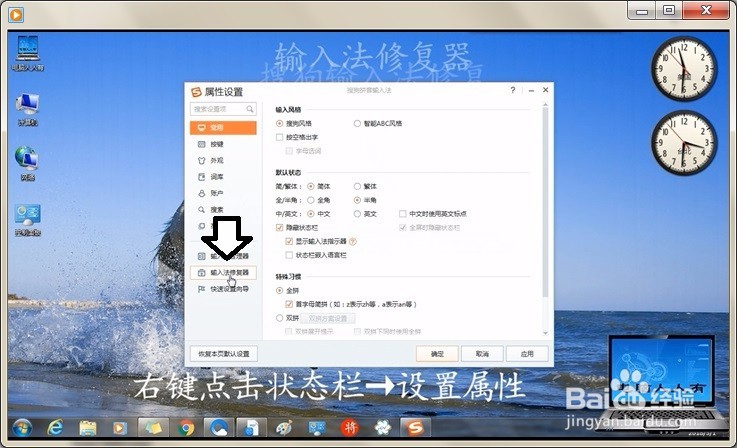Click the Sogou S icon on taskbar
The height and width of the screenshot is (448, 737).
tap(415, 427)
